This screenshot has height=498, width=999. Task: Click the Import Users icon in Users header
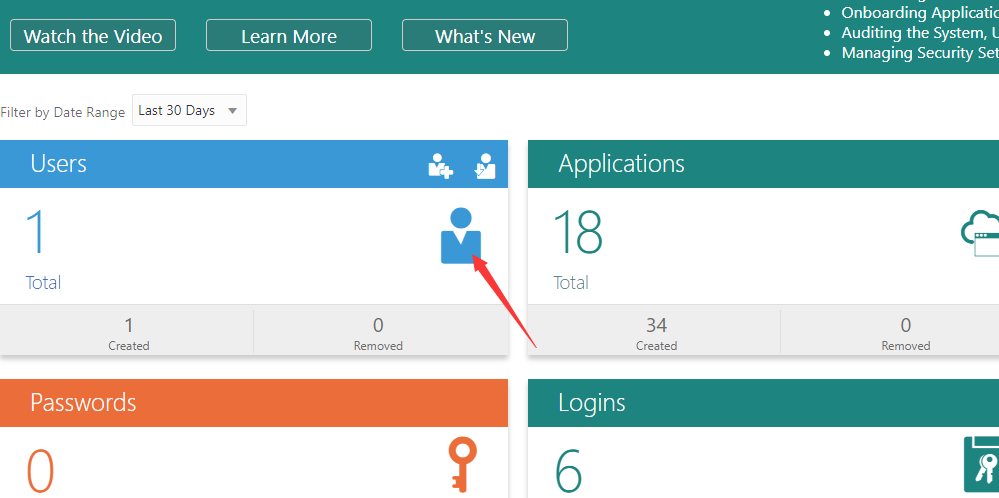coord(485,165)
